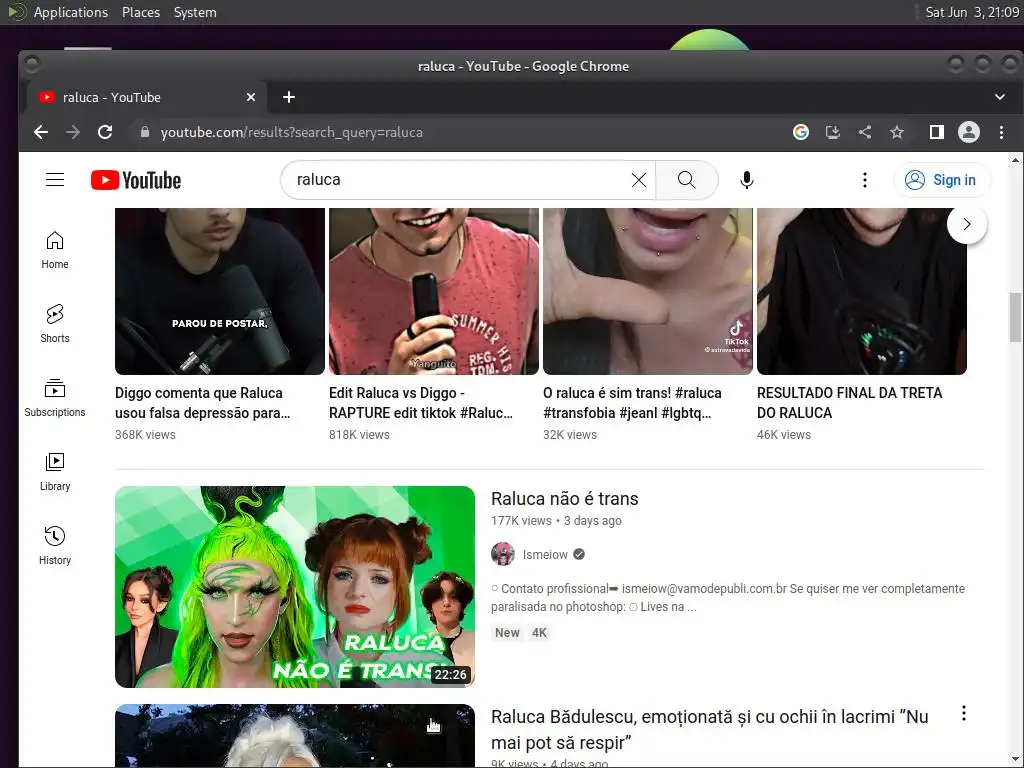Click the clock Sat Jun 3, 21:09

pyautogui.click(x=972, y=12)
